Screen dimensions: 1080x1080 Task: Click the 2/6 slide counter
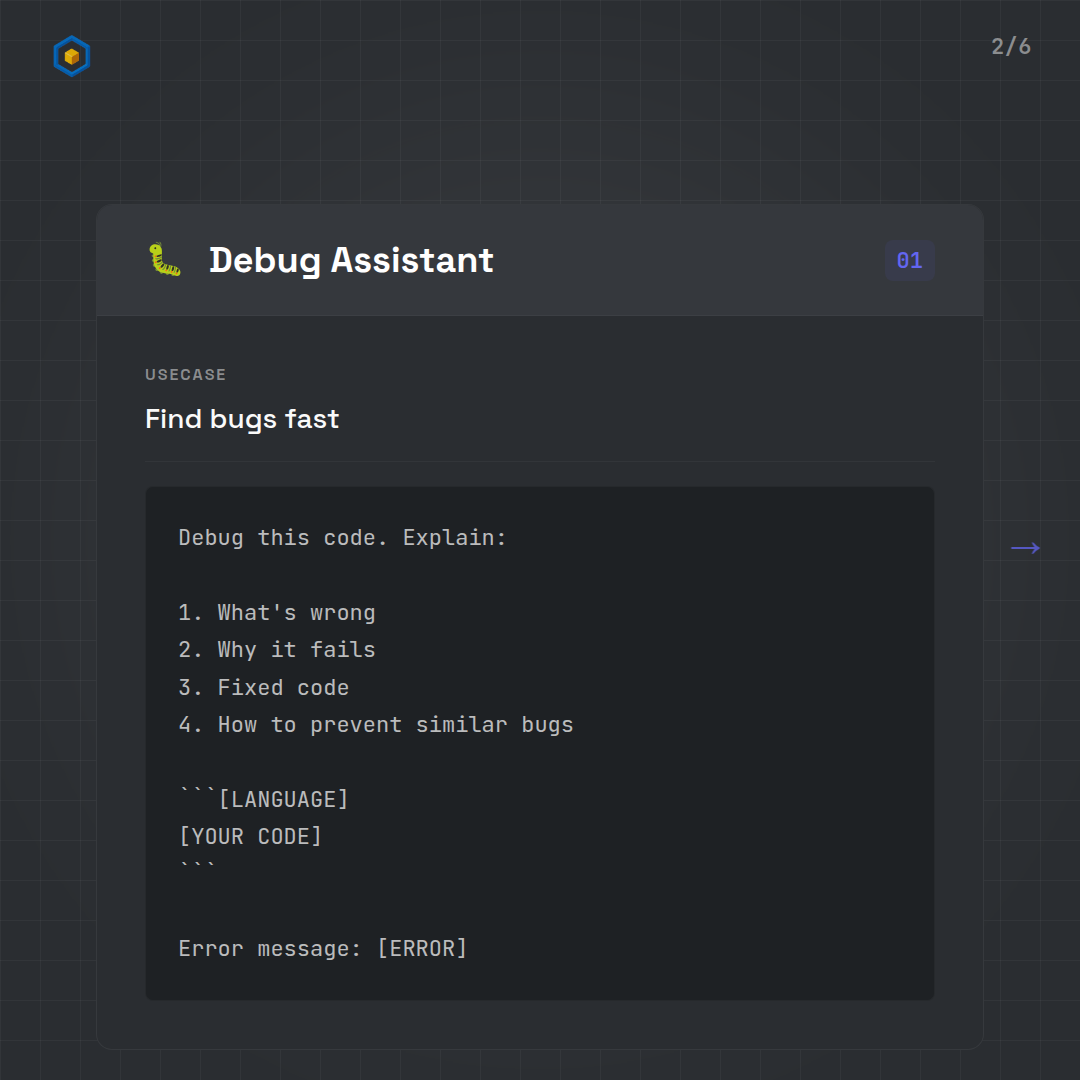click(x=1011, y=47)
